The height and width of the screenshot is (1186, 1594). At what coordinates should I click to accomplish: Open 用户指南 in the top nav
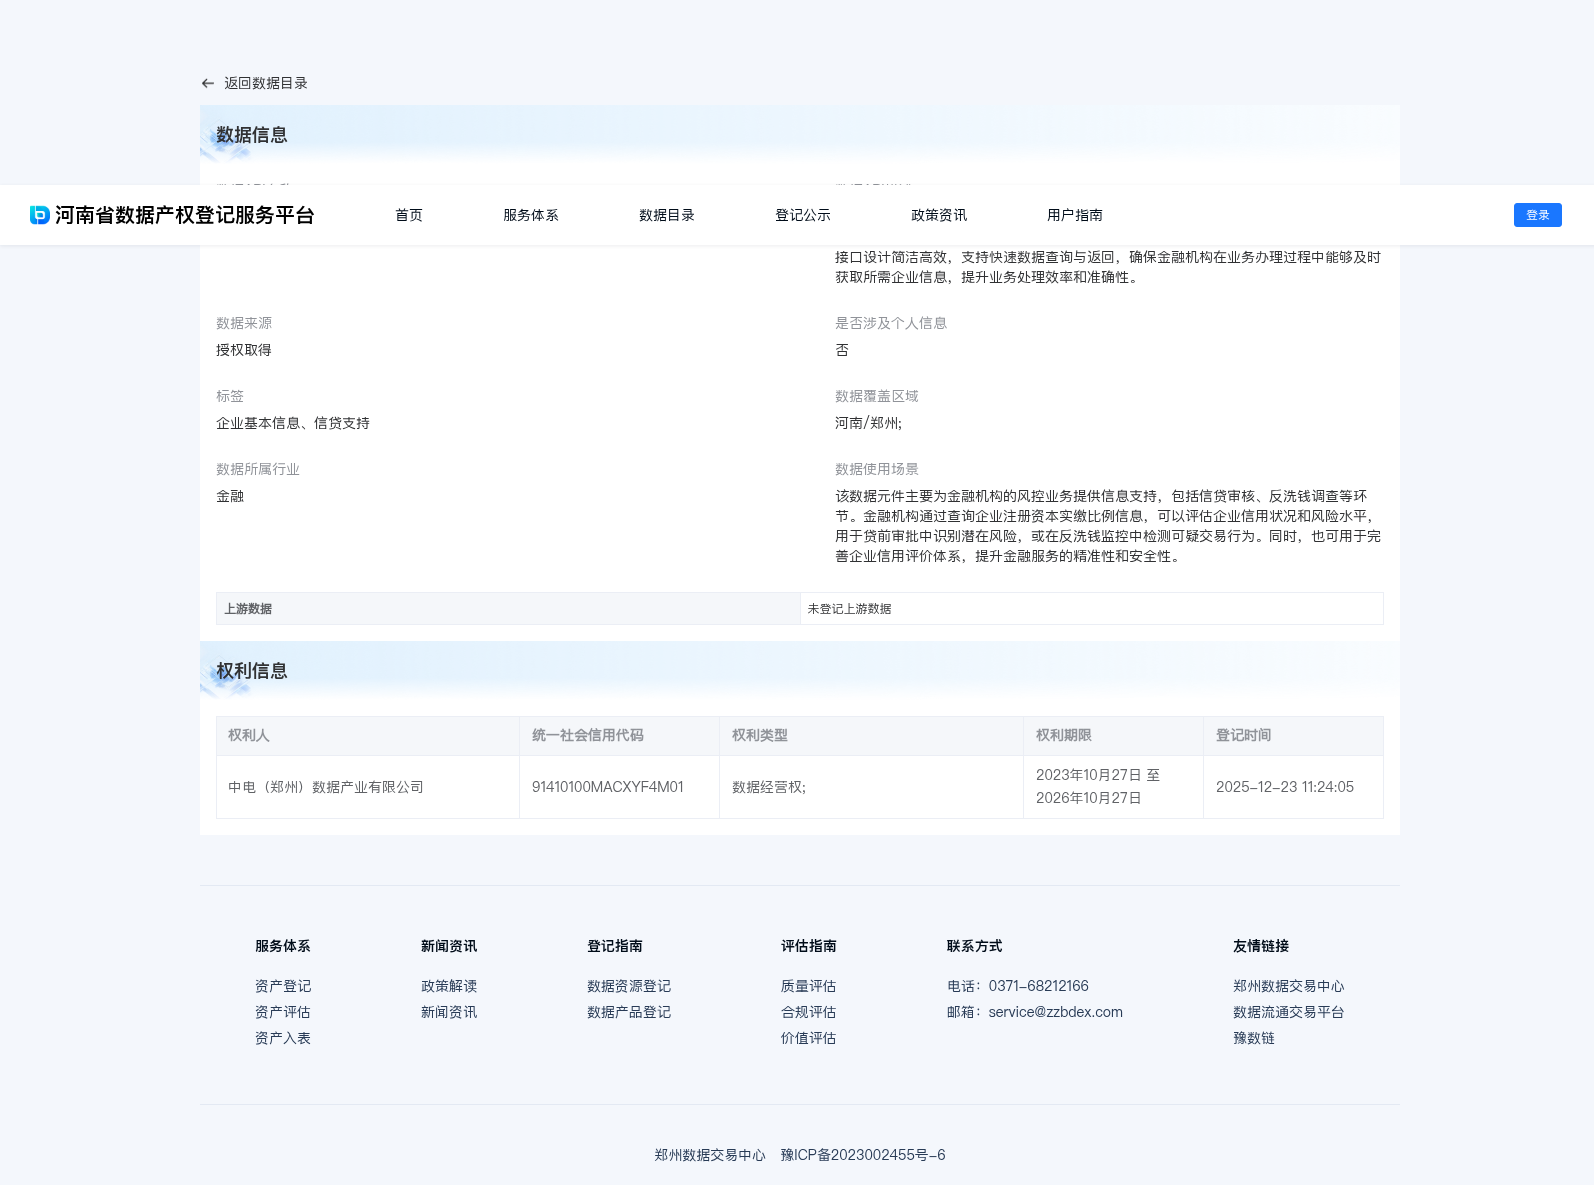coord(1075,215)
